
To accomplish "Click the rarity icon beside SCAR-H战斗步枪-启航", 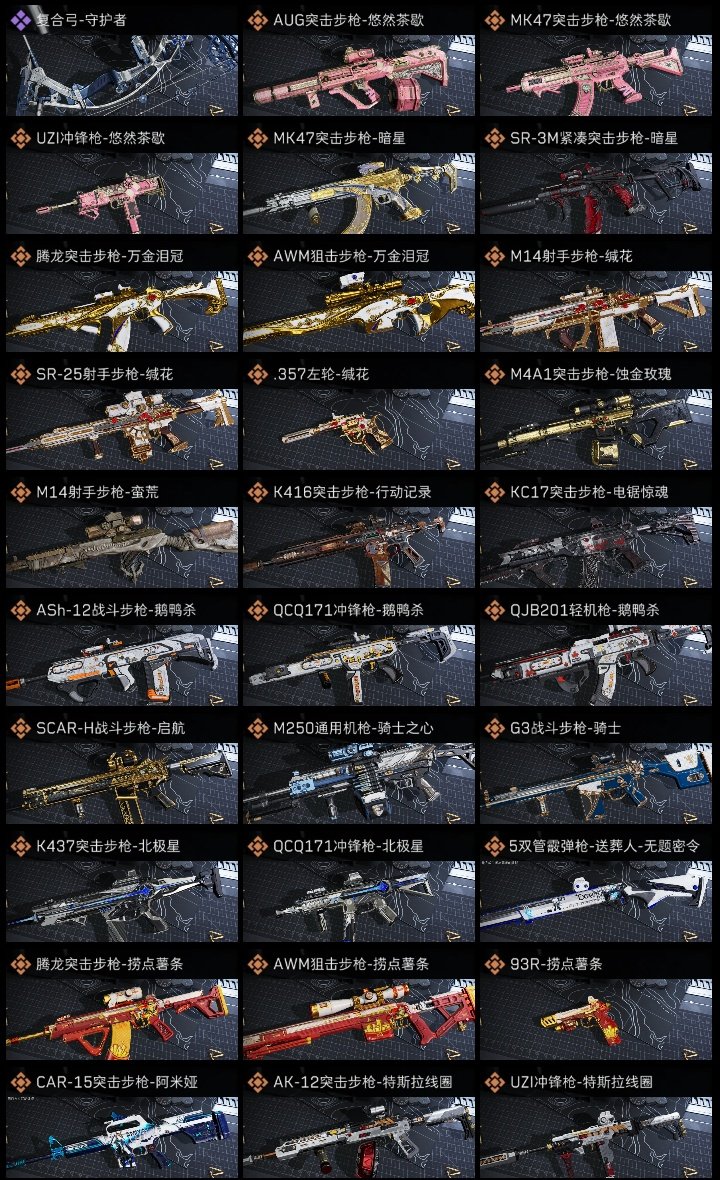I will tap(20, 728).
